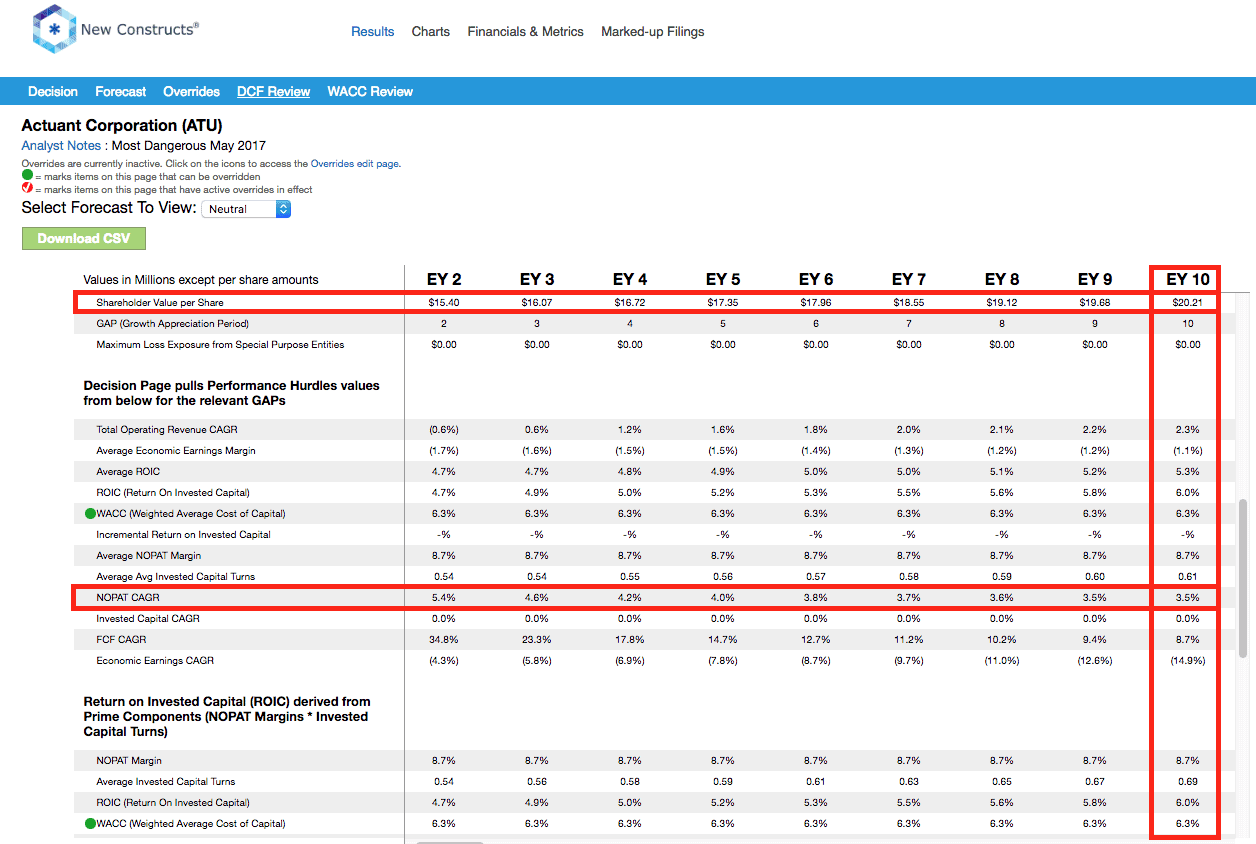Switch to the Forecast tab
Image resolution: width=1256 pixels, height=844 pixels.
pyautogui.click(x=121, y=91)
